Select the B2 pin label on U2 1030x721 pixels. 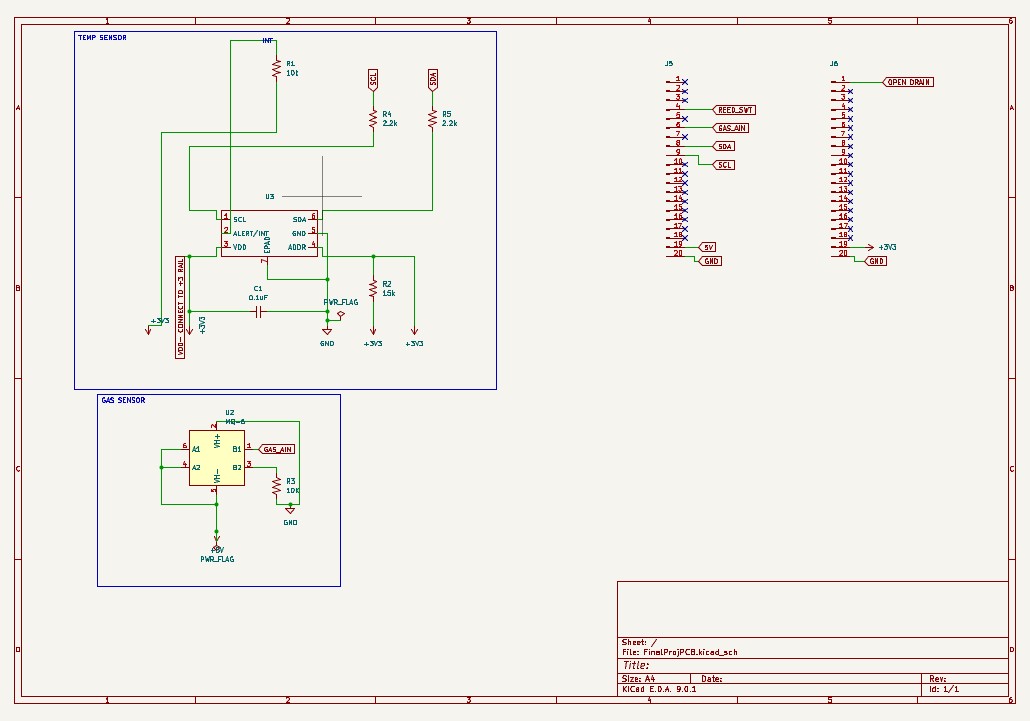[x=237, y=468]
